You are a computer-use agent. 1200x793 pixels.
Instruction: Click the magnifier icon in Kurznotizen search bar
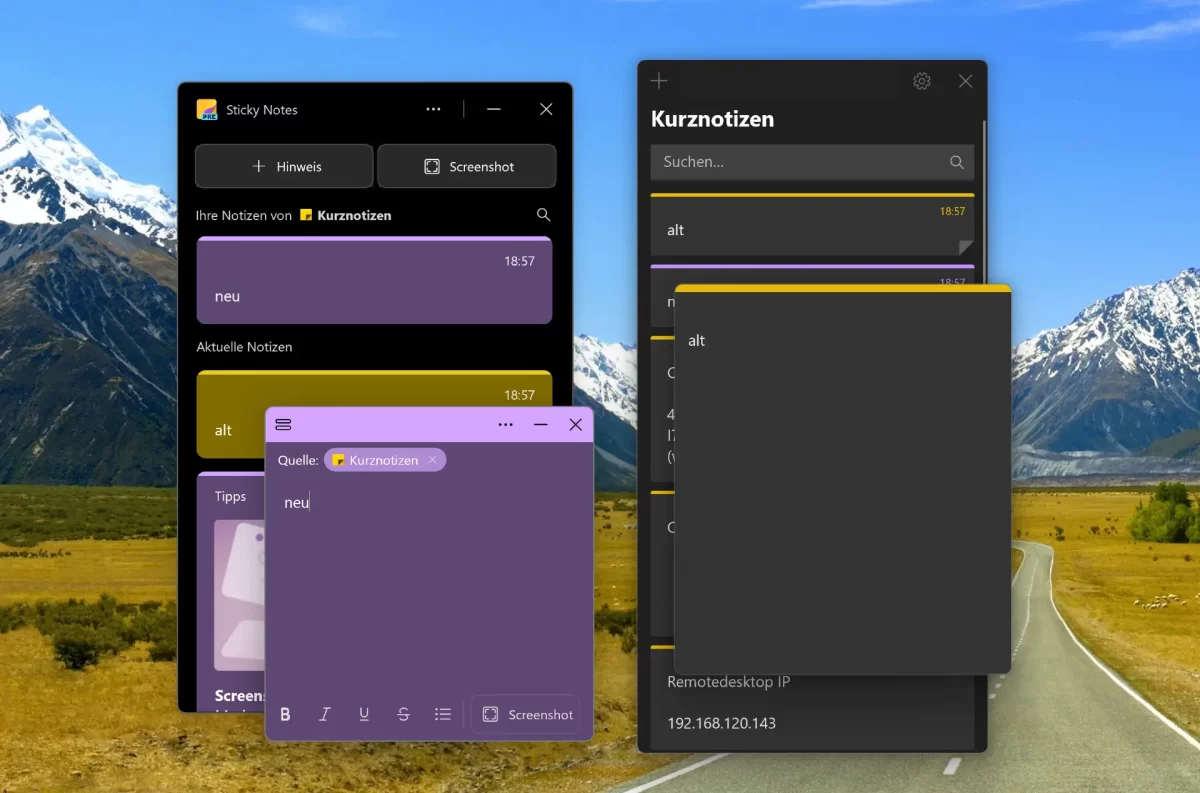(x=956, y=162)
